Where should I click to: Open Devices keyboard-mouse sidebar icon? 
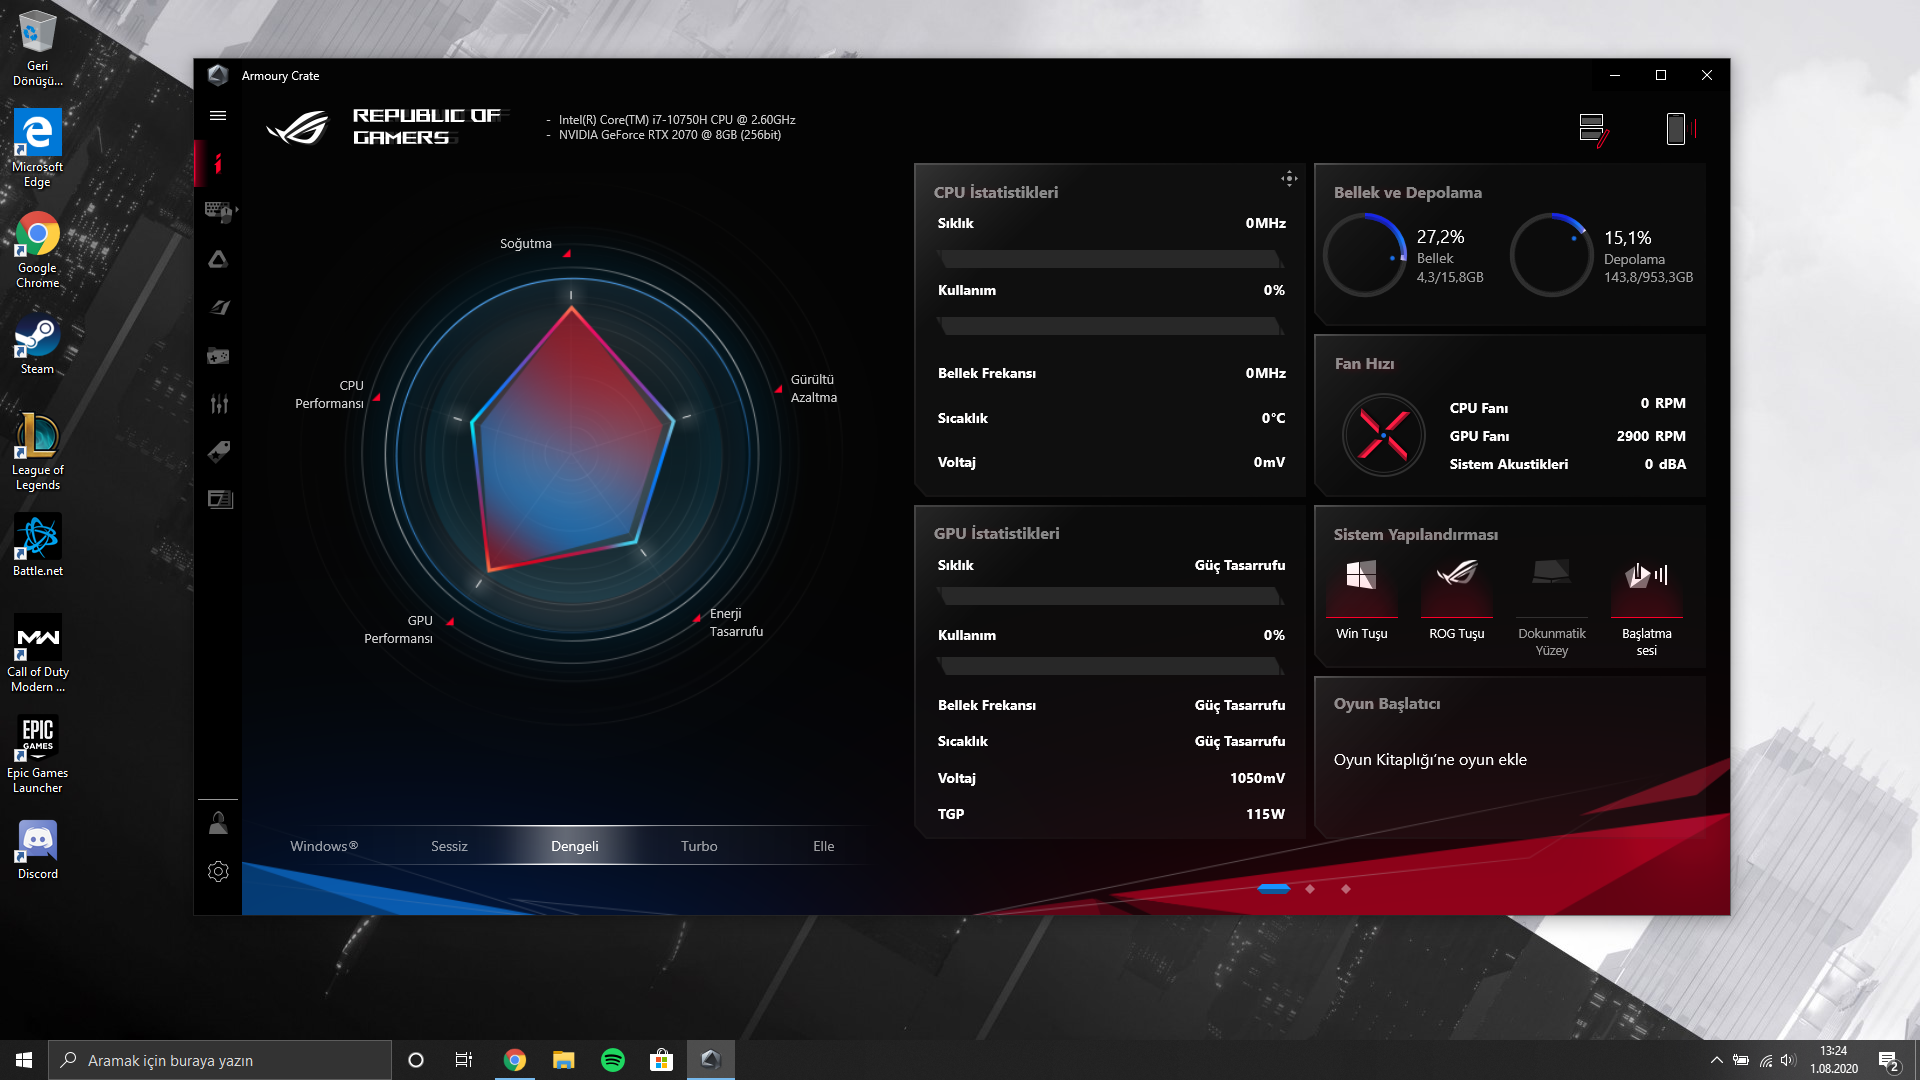click(217, 211)
